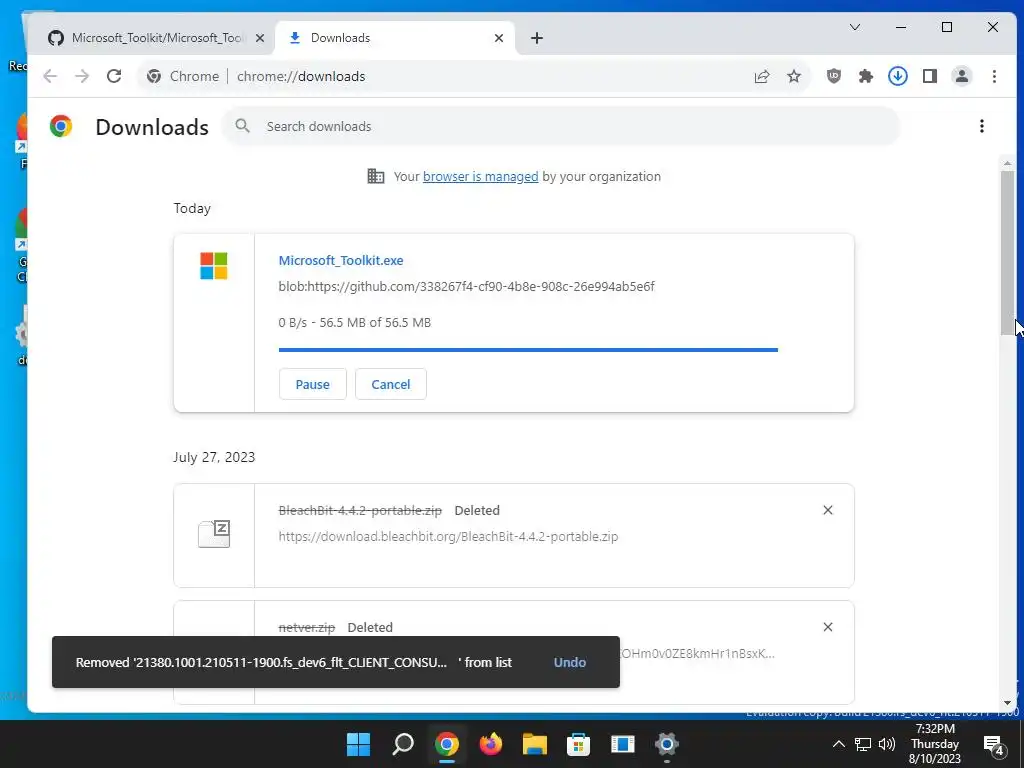1024x768 pixels.
Task: Click the Chrome logo beside Downloads heading
Action: point(61,126)
